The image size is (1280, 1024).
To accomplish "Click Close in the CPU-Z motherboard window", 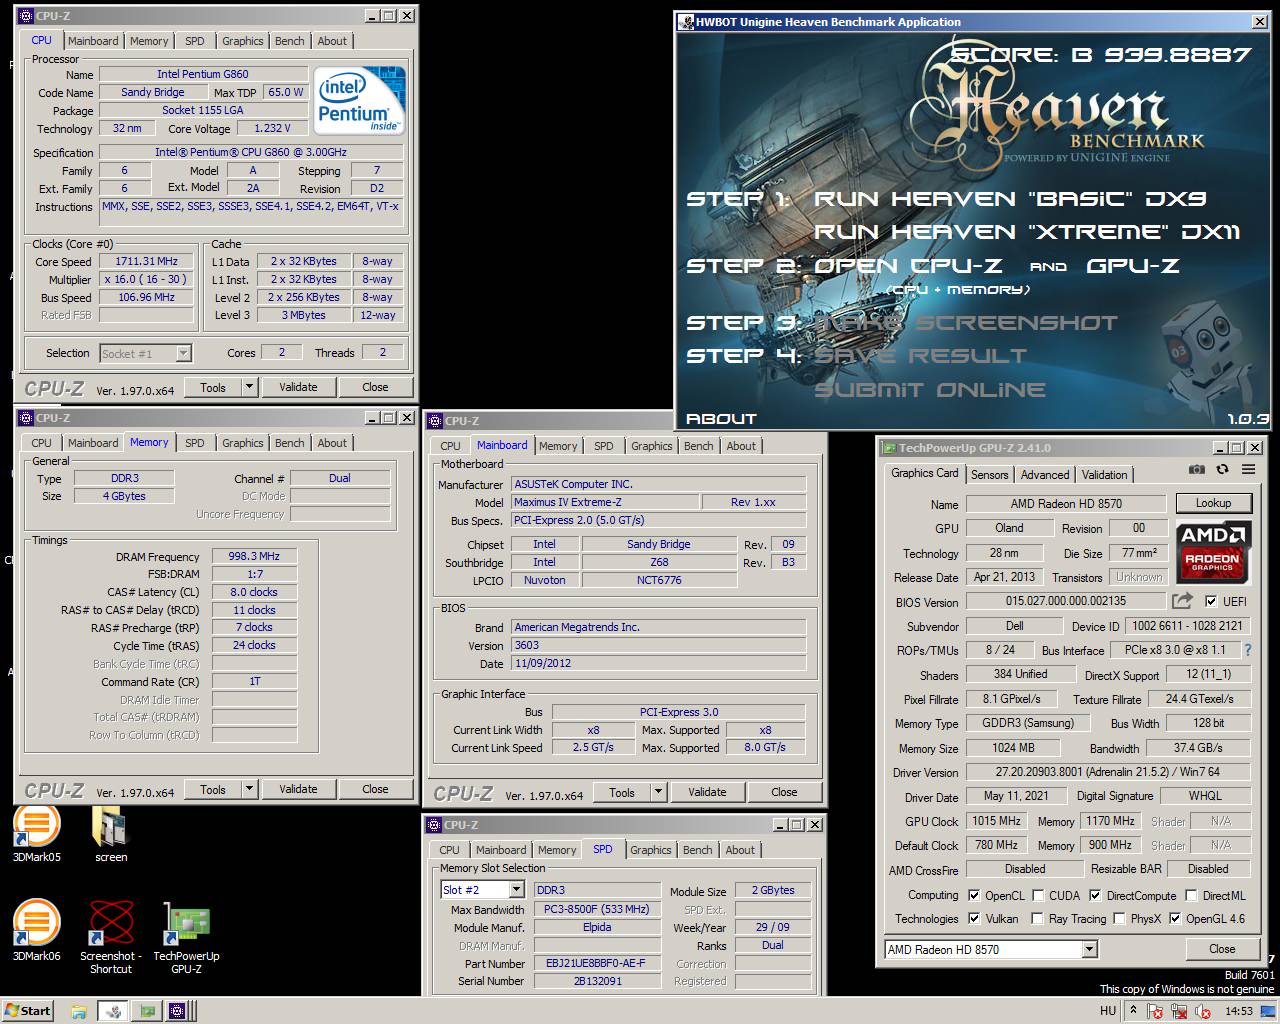I will pos(784,792).
